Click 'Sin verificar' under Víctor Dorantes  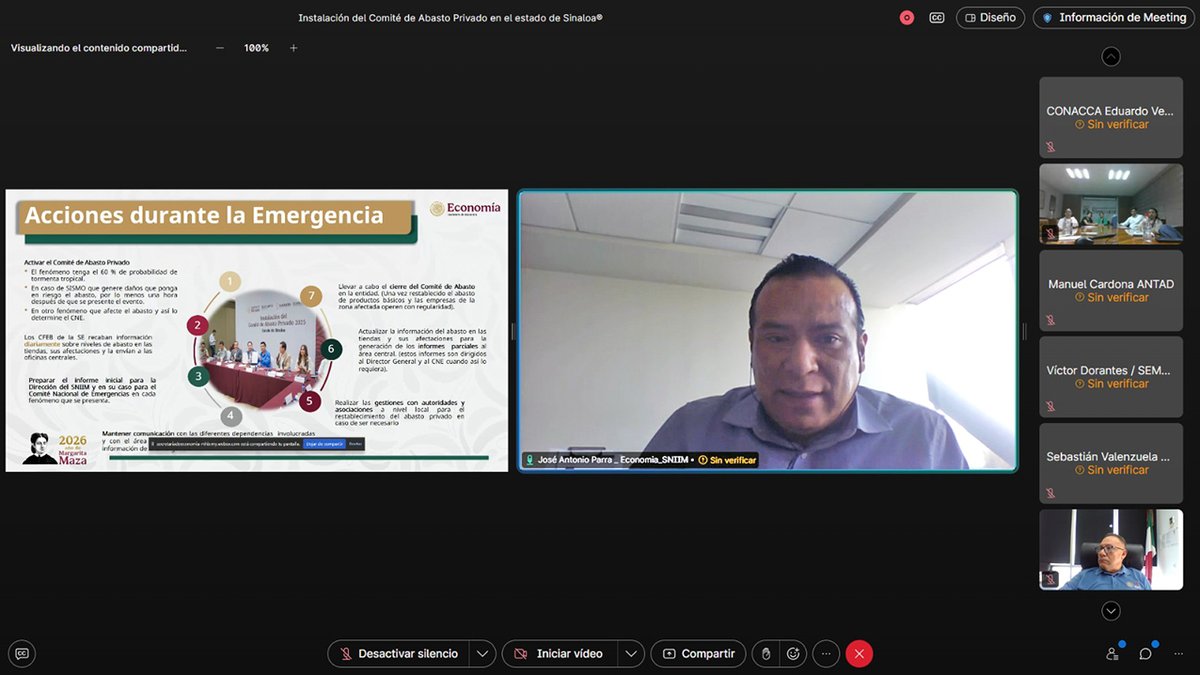[1111, 384]
